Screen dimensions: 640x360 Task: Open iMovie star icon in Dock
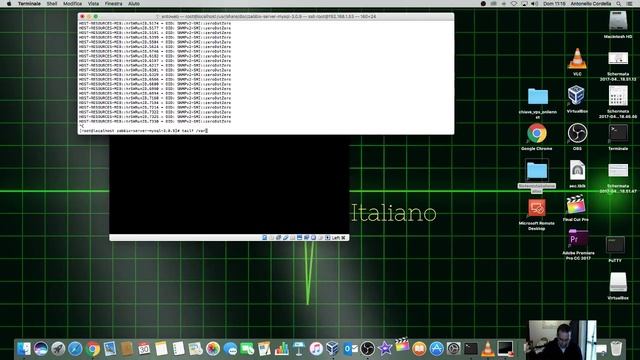pyautogui.click(x=385, y=349)
